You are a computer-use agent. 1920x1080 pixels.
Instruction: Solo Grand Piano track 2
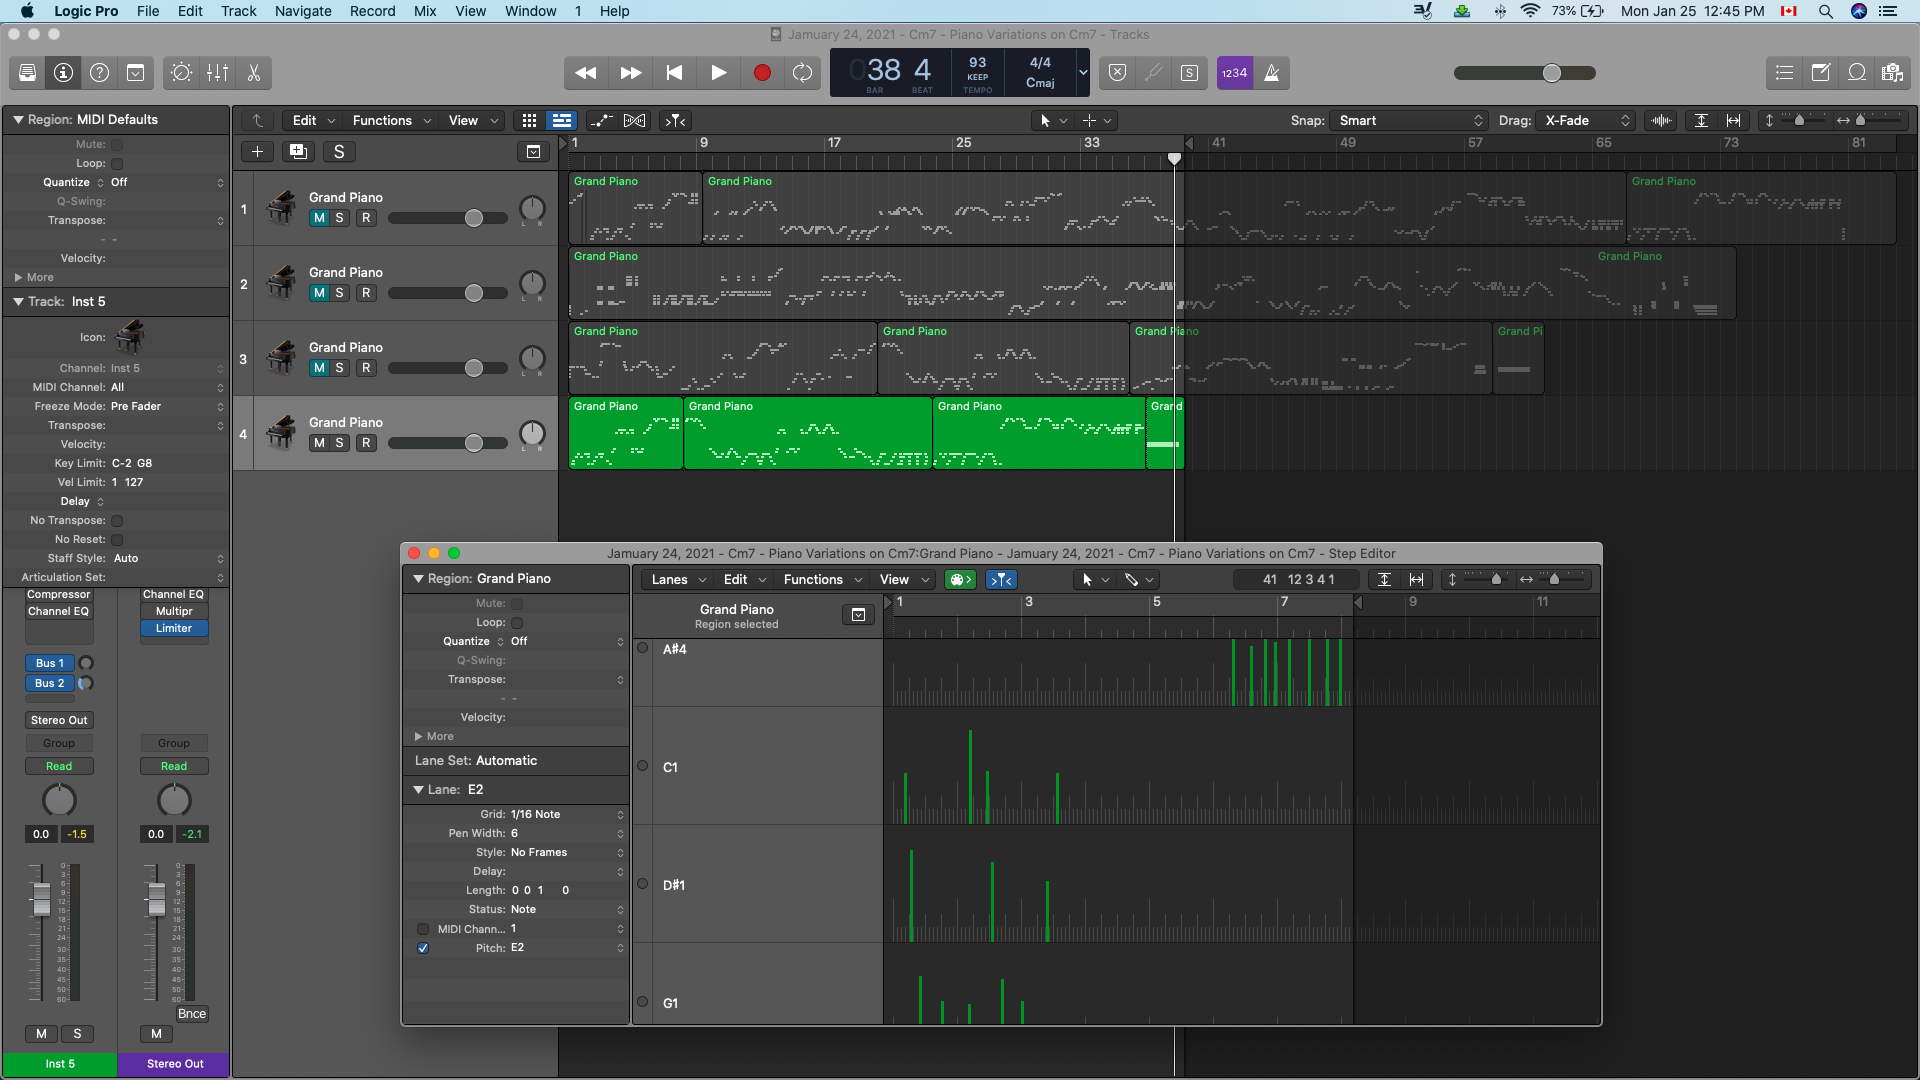[x=340, y=293]
